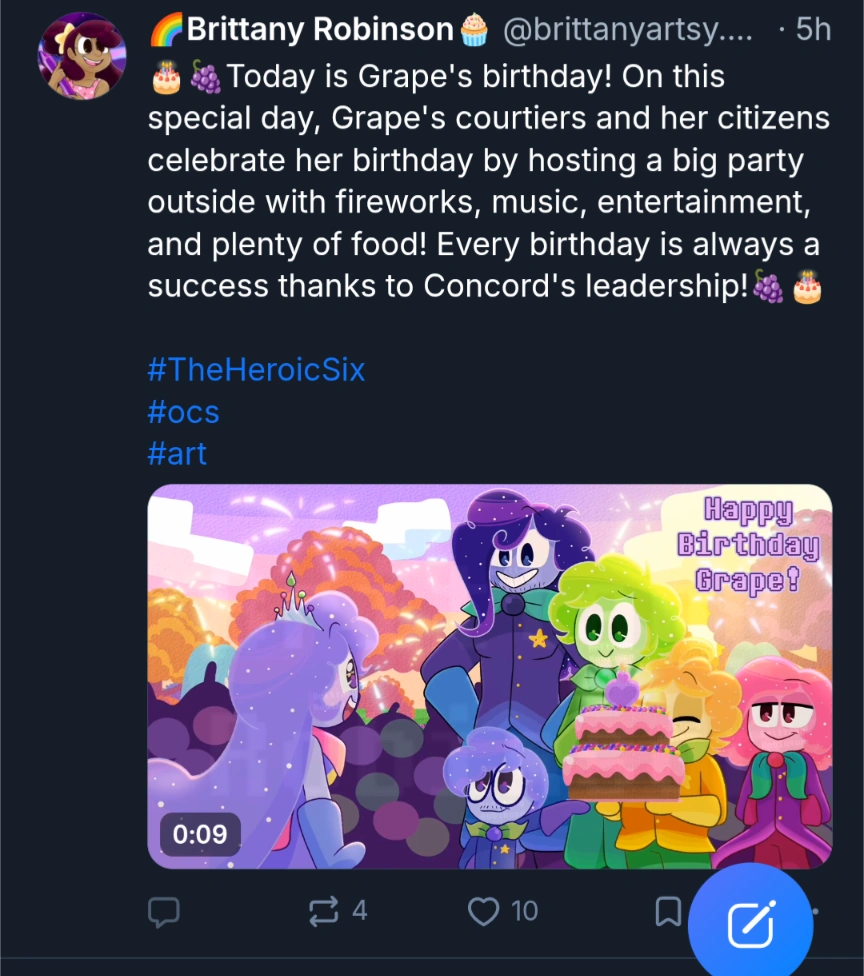This screenshot has width=864, height=976.
Task: Reply to the Grape's birthday post
Action: [164, 911]
